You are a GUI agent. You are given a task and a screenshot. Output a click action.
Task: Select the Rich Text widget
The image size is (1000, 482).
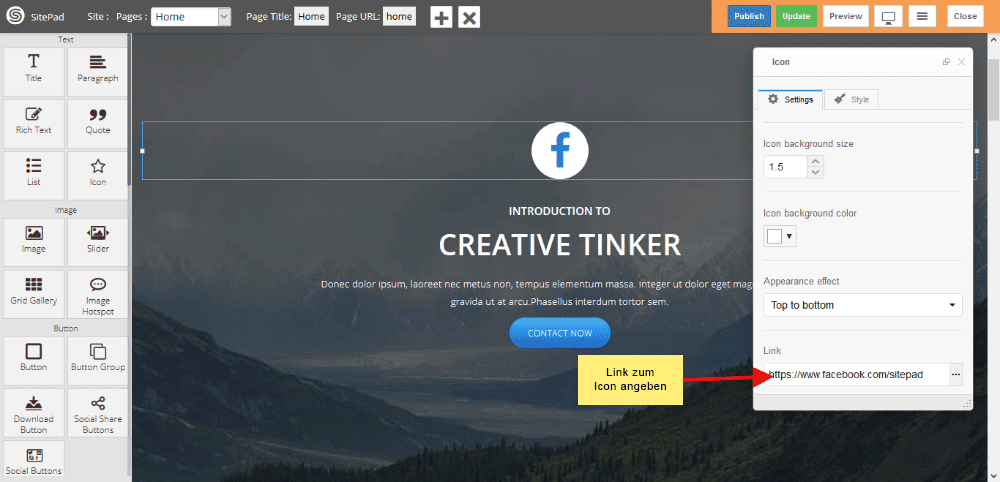[x=34, y=123]
